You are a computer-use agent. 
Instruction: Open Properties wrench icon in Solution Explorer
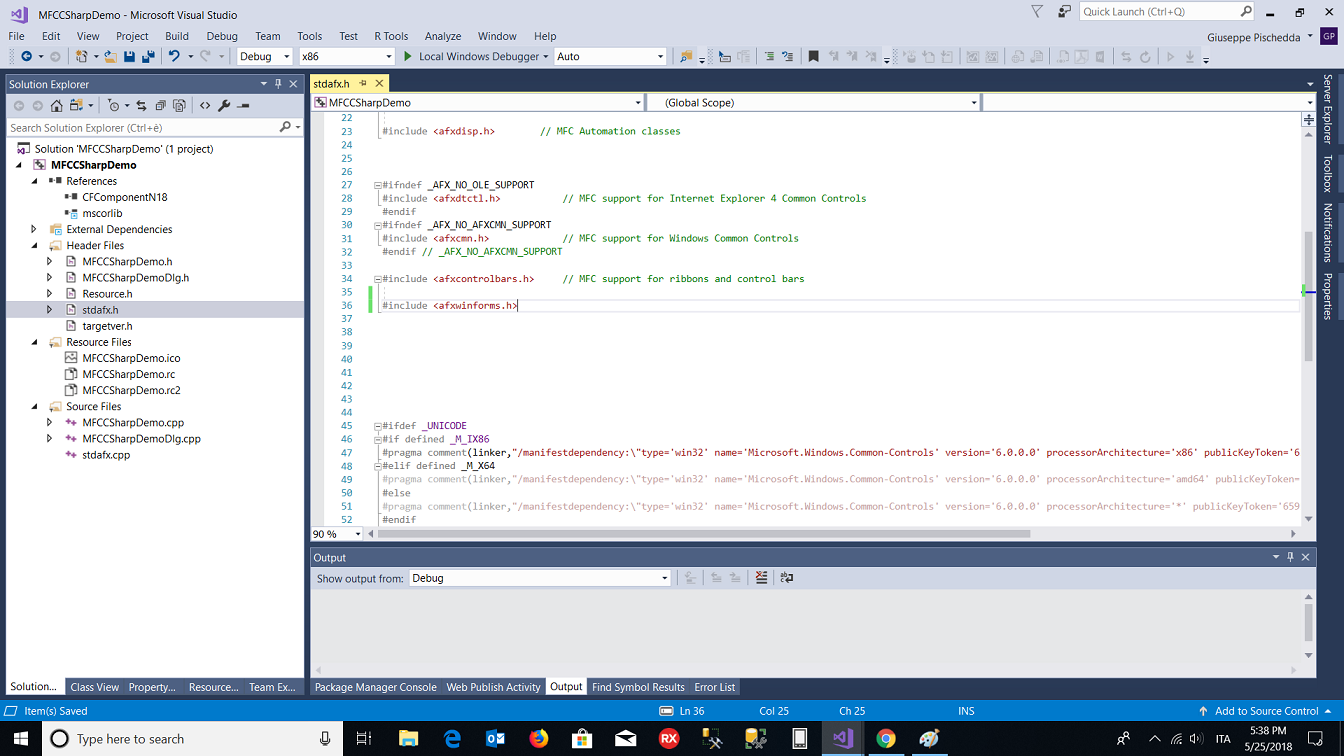tap(224, 105)
